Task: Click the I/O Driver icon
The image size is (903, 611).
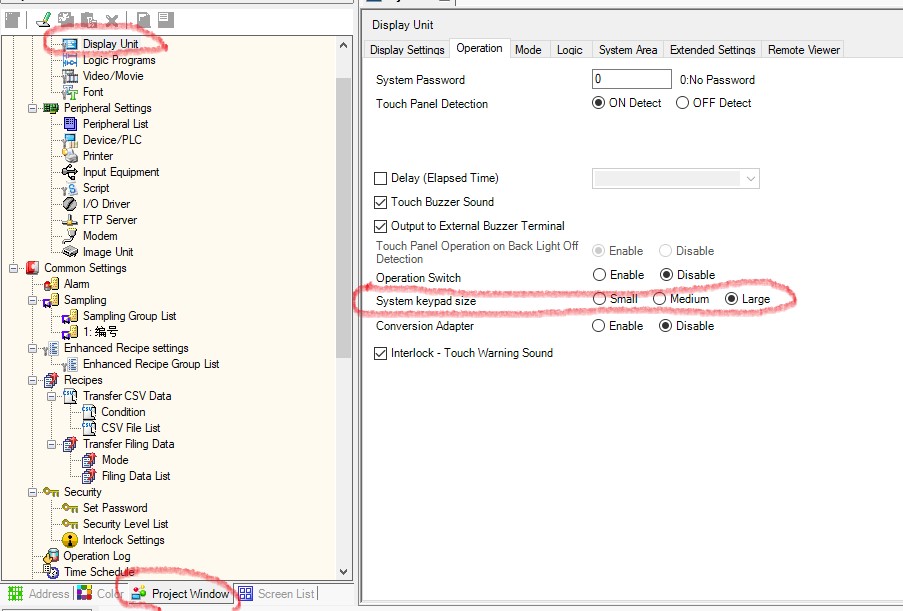Action: pyautogui.click(x=70, y=204)
